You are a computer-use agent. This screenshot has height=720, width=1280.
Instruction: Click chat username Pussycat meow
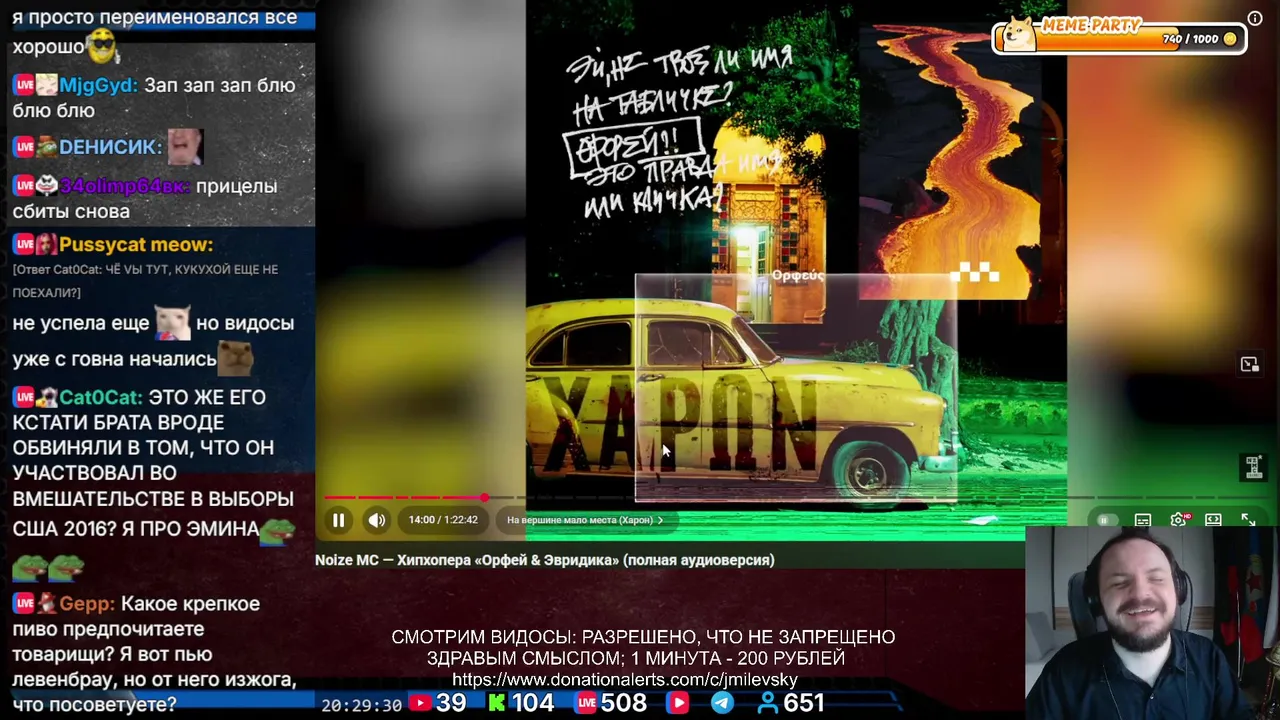pos(136,245)
